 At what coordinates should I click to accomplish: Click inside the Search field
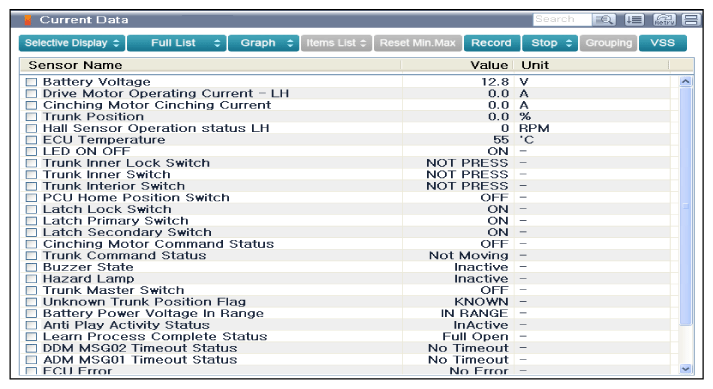562,20
